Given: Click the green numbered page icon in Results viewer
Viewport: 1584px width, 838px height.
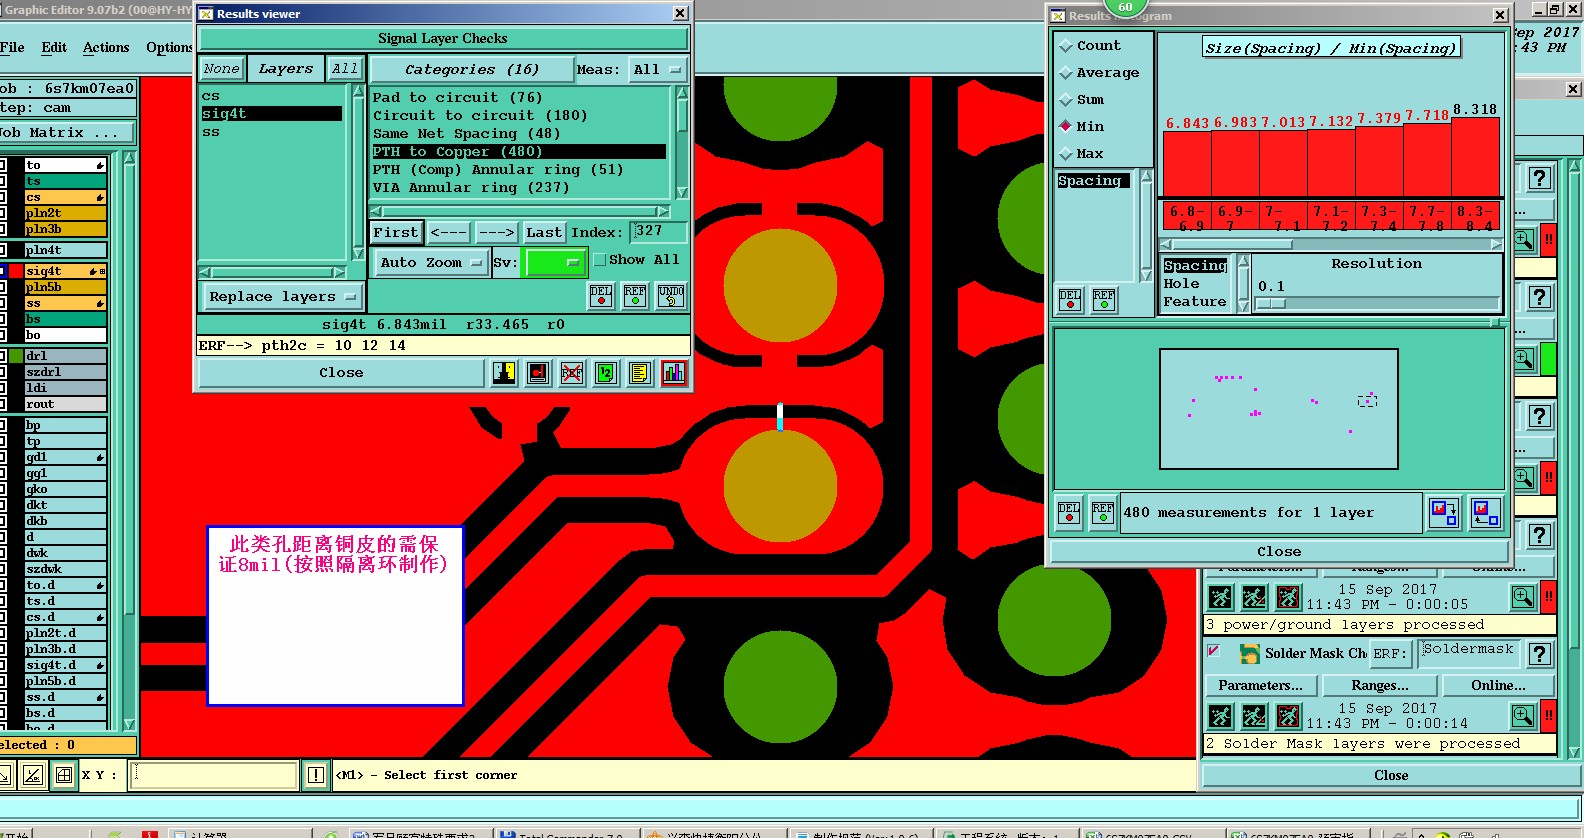Looking at the screenshot, I should click(x=606, y=373).
